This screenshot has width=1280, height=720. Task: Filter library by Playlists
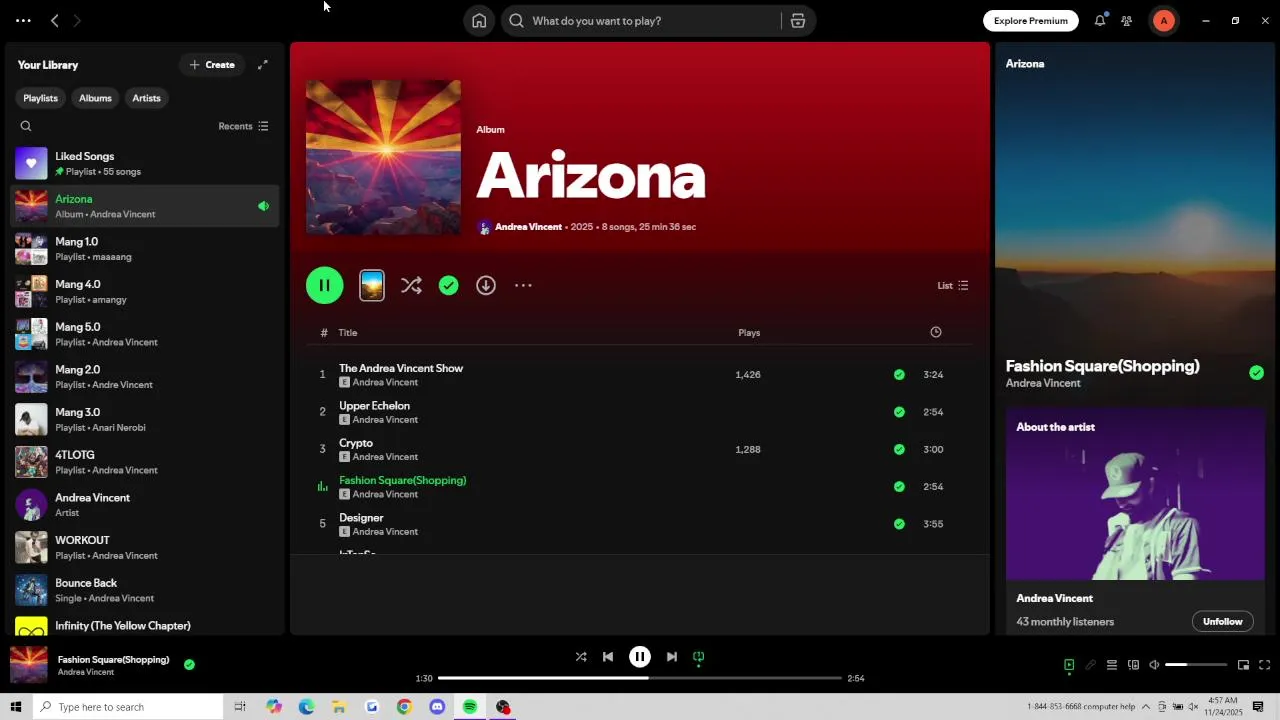click(x=40, y=98)
